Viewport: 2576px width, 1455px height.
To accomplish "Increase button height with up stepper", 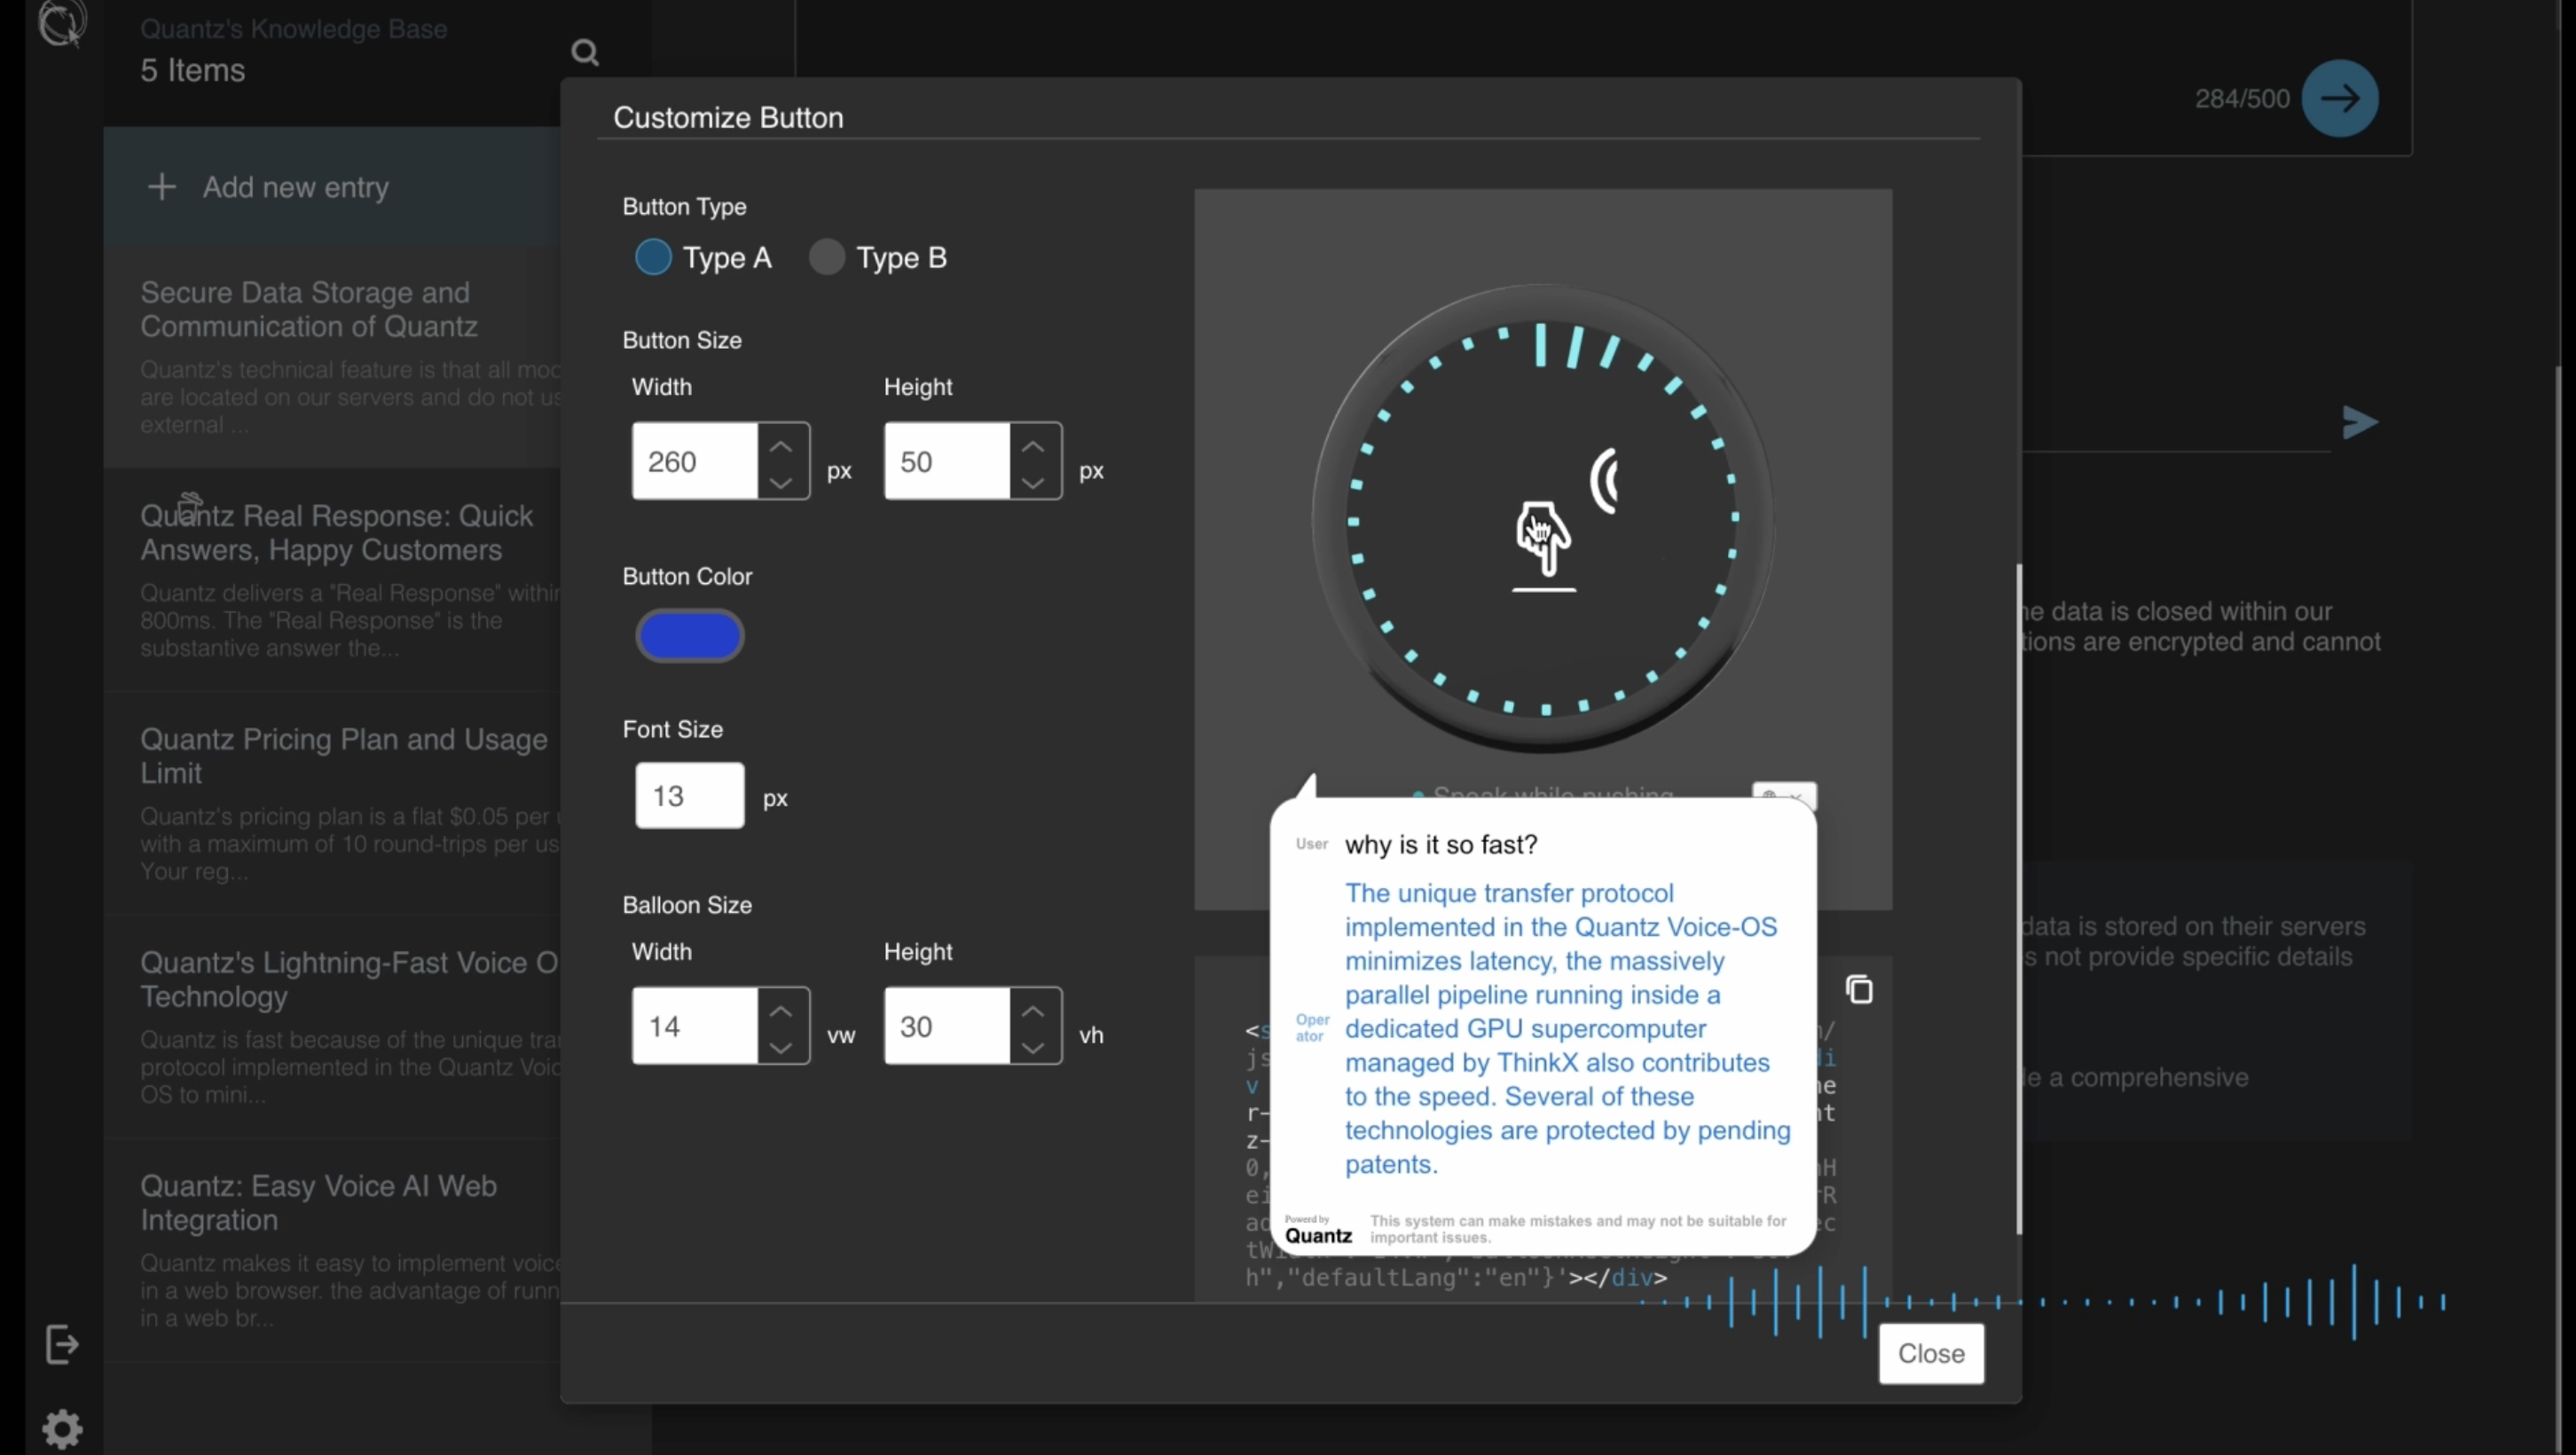I will pyautogui.click(x=1033, y=446).
